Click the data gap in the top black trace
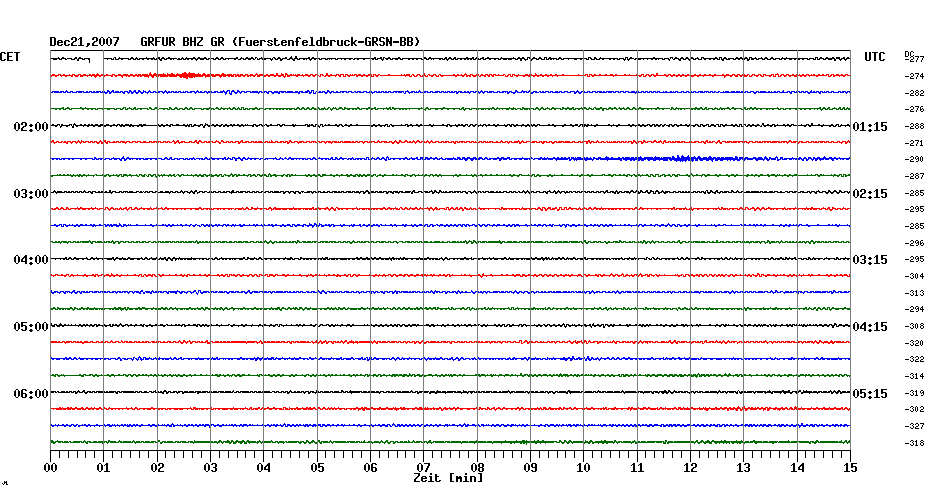This screenshot has width=930, height=494. coord(97,59)
